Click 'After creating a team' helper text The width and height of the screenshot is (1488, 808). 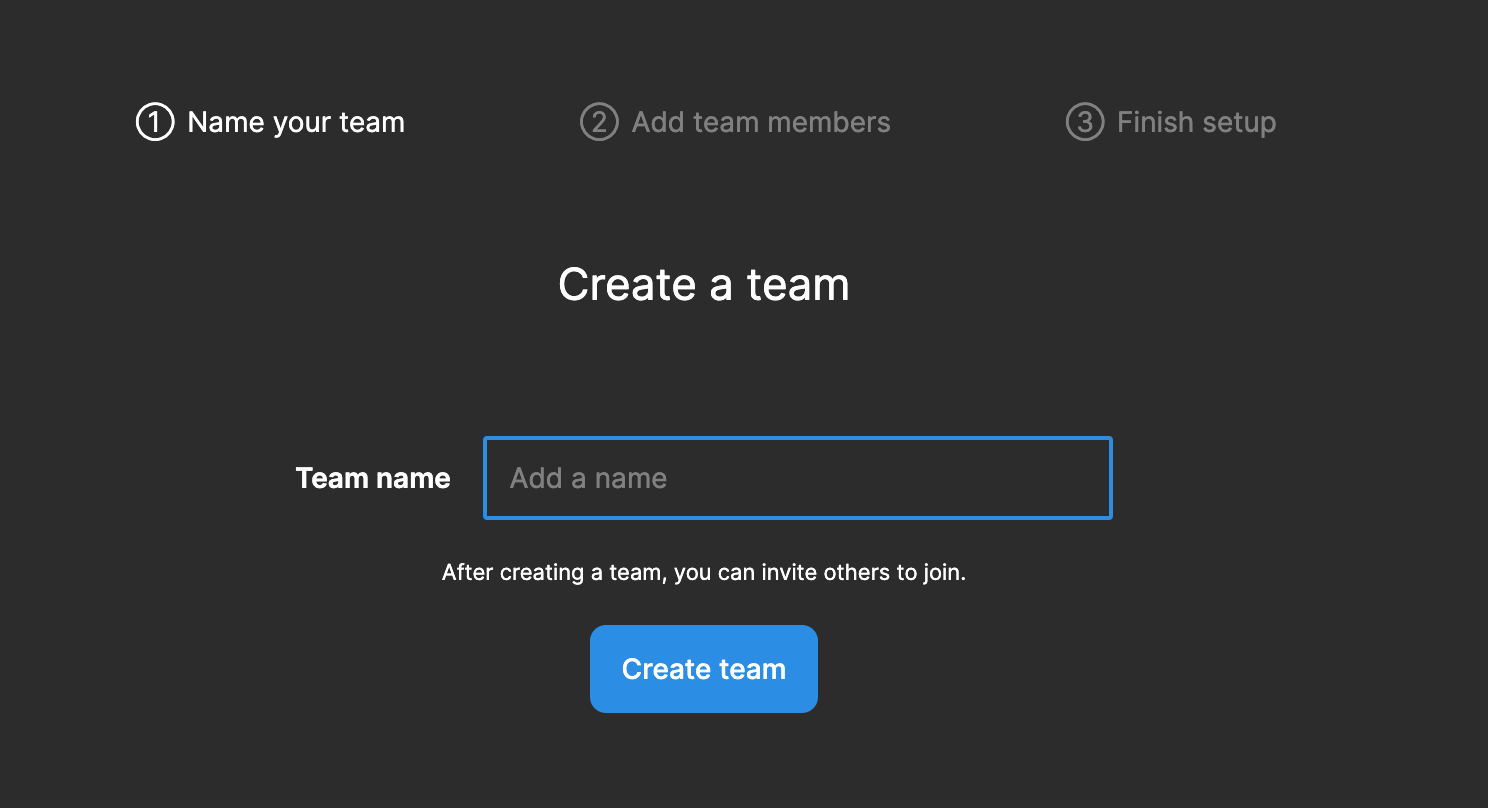click(704, 573)
